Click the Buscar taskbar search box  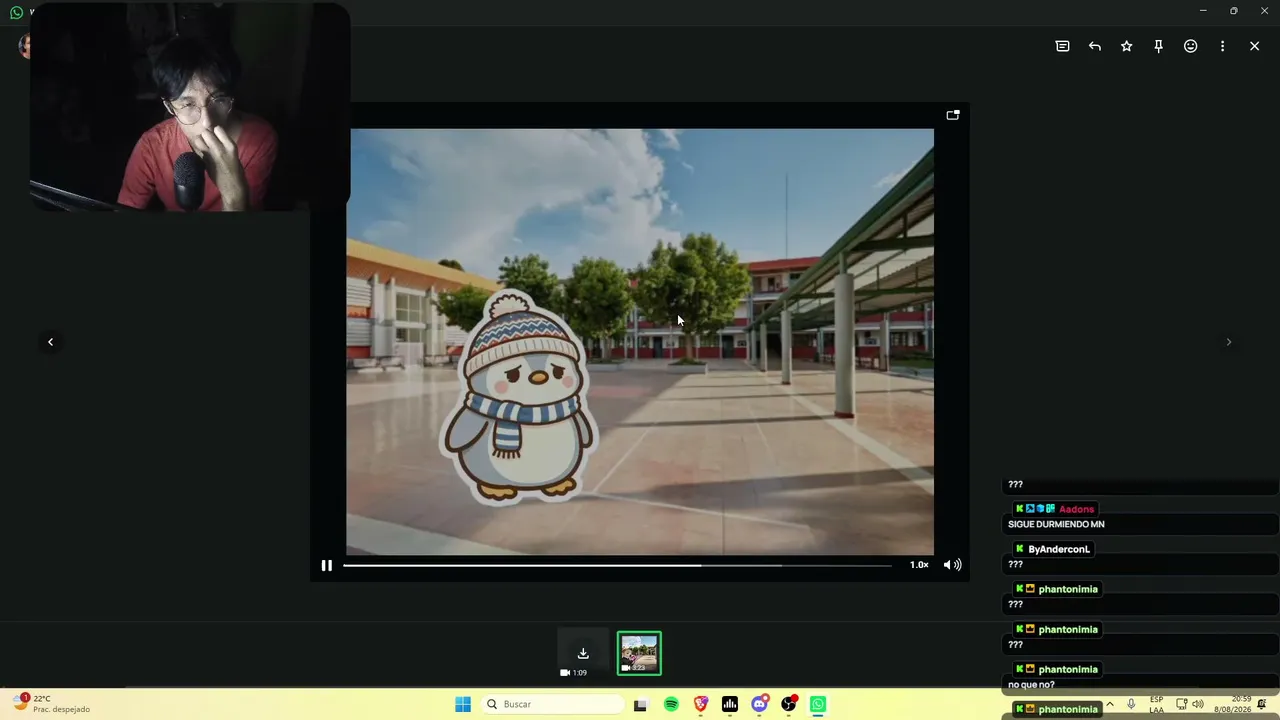(553, 704)
